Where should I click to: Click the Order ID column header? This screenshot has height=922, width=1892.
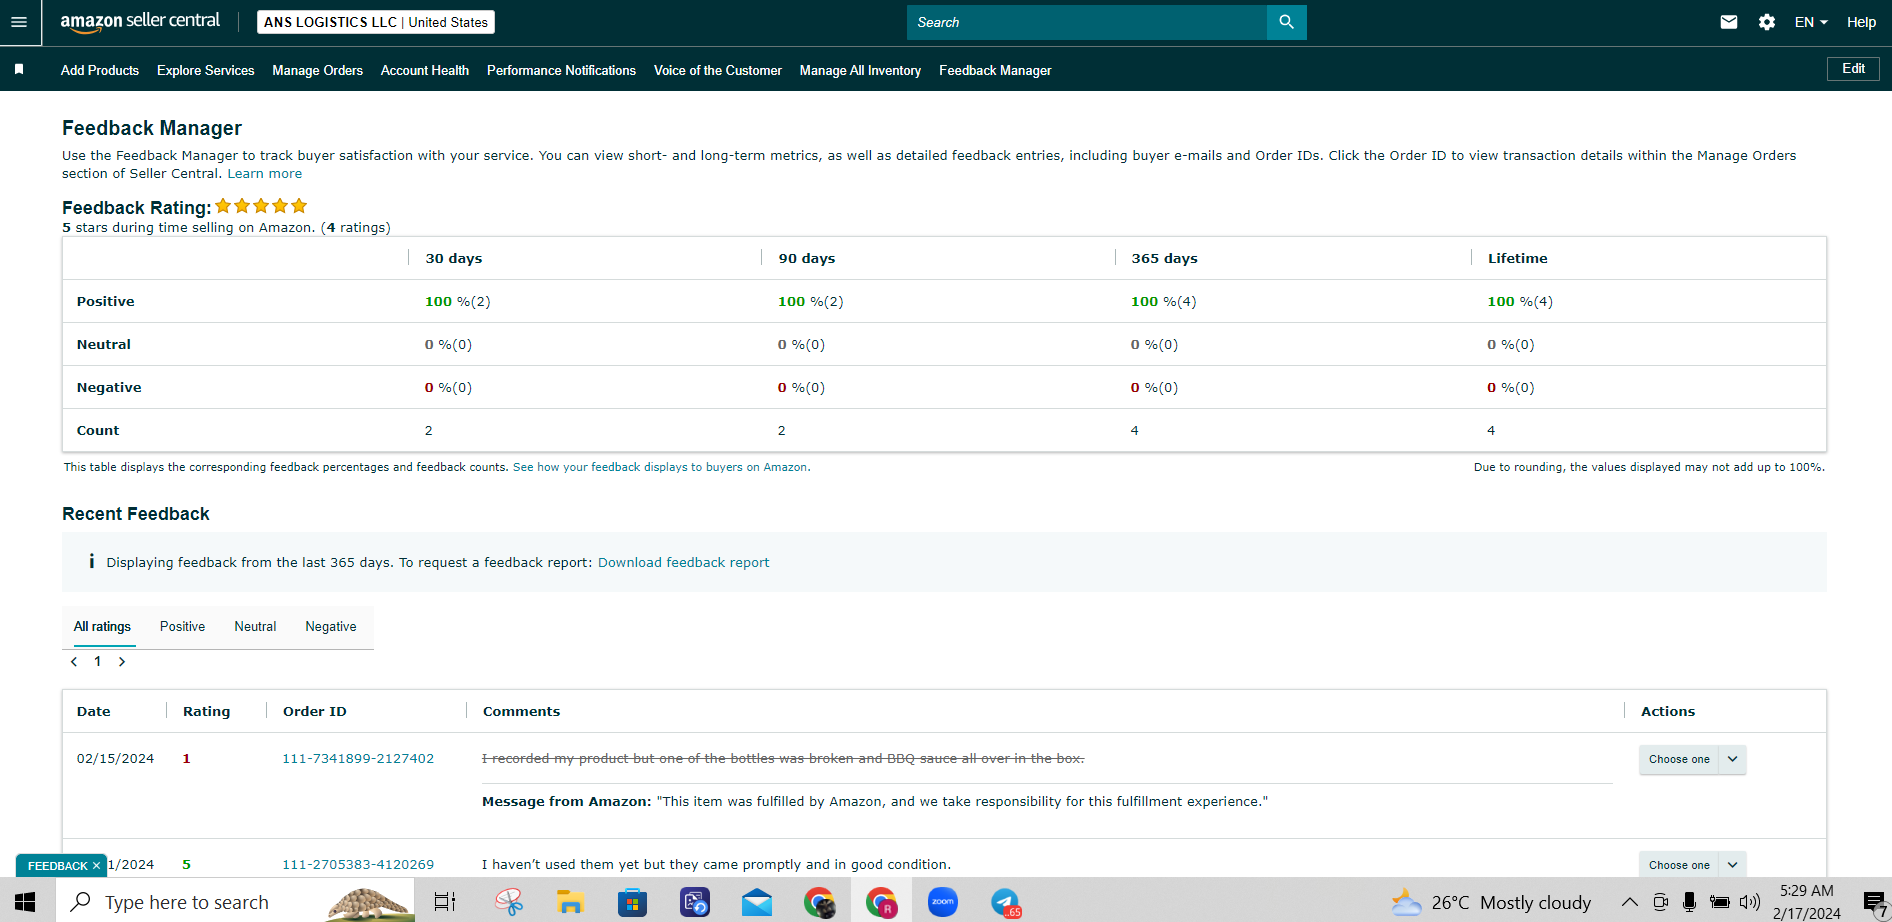pos(315,711)
